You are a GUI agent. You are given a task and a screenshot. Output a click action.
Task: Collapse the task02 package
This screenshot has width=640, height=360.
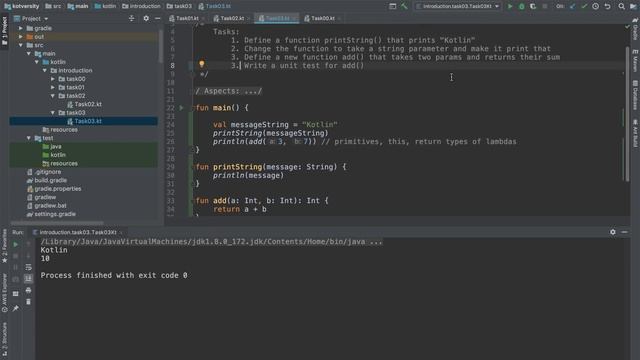coord(53,96)
